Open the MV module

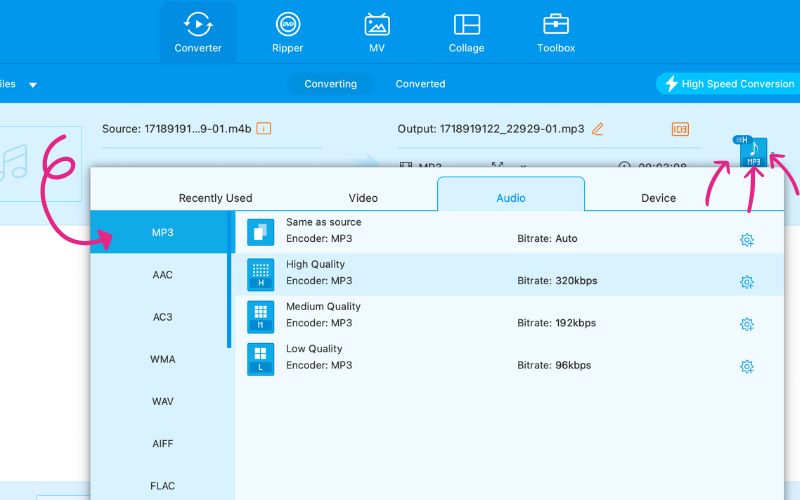[377, 33]
